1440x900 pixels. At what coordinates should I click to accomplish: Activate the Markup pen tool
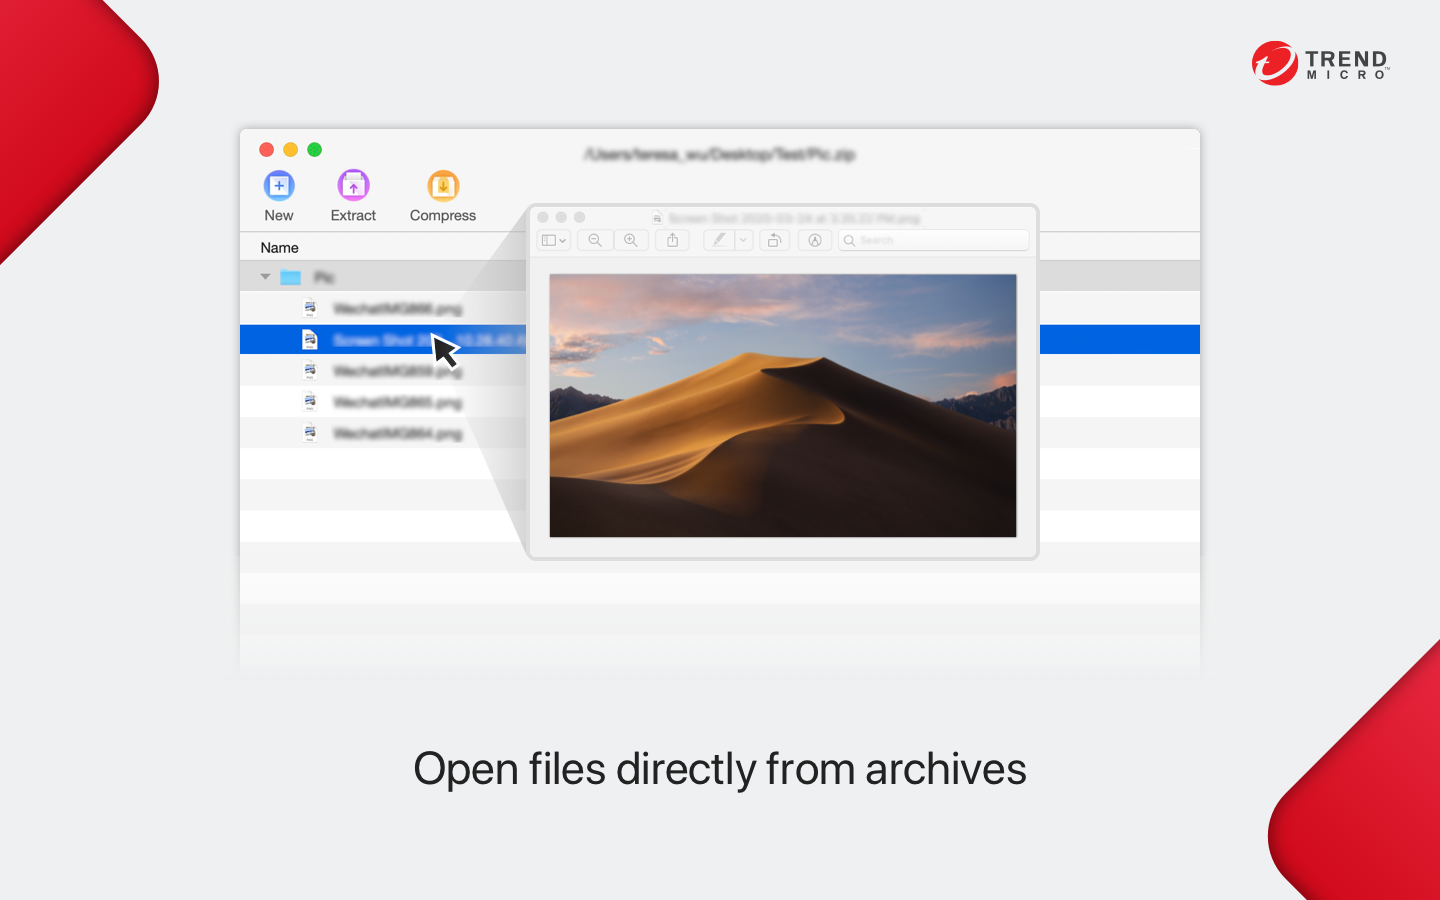(x=721, y=240)
